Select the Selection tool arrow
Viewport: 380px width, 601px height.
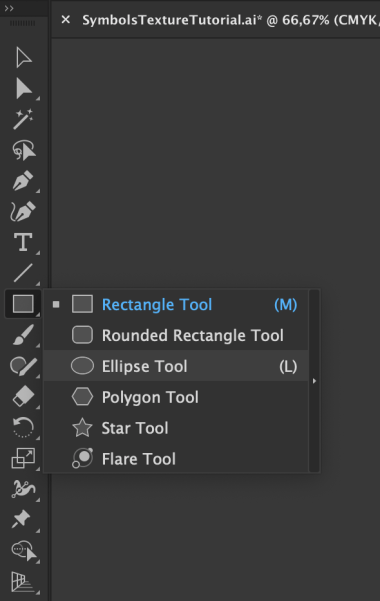pos(23,58)
